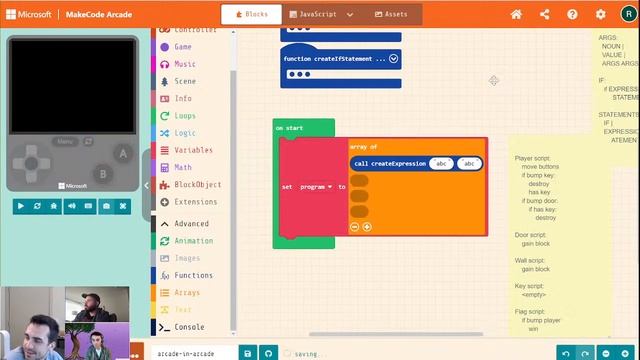Open the Functions toolbox category
This screenshot has height=360, width=640.
click(192, 276)
